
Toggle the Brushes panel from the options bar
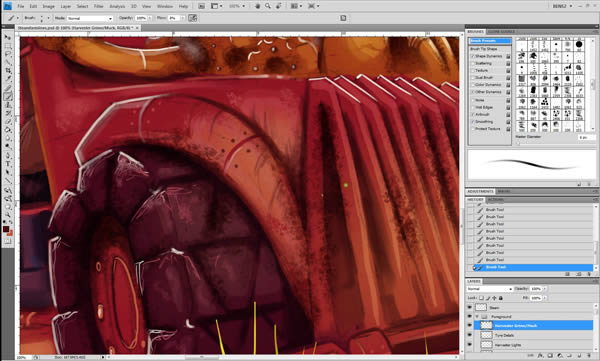point(343,18)
